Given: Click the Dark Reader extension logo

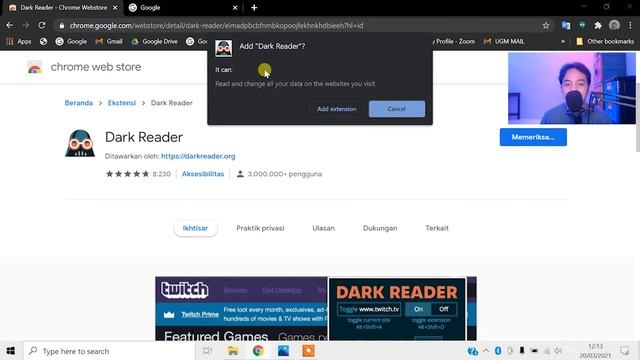Looking at the screenshot, I should [80, 143].
